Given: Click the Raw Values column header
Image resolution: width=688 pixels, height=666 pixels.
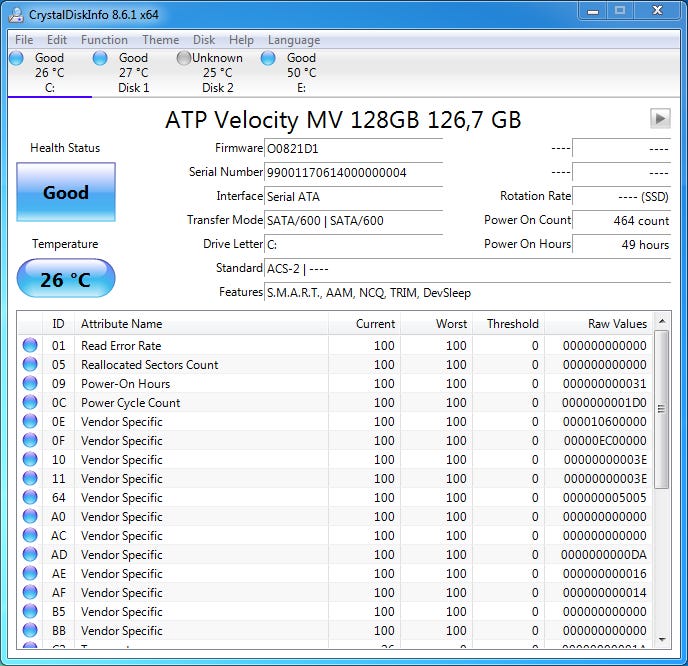Looking at the screenshot, I should pos(599,324).
